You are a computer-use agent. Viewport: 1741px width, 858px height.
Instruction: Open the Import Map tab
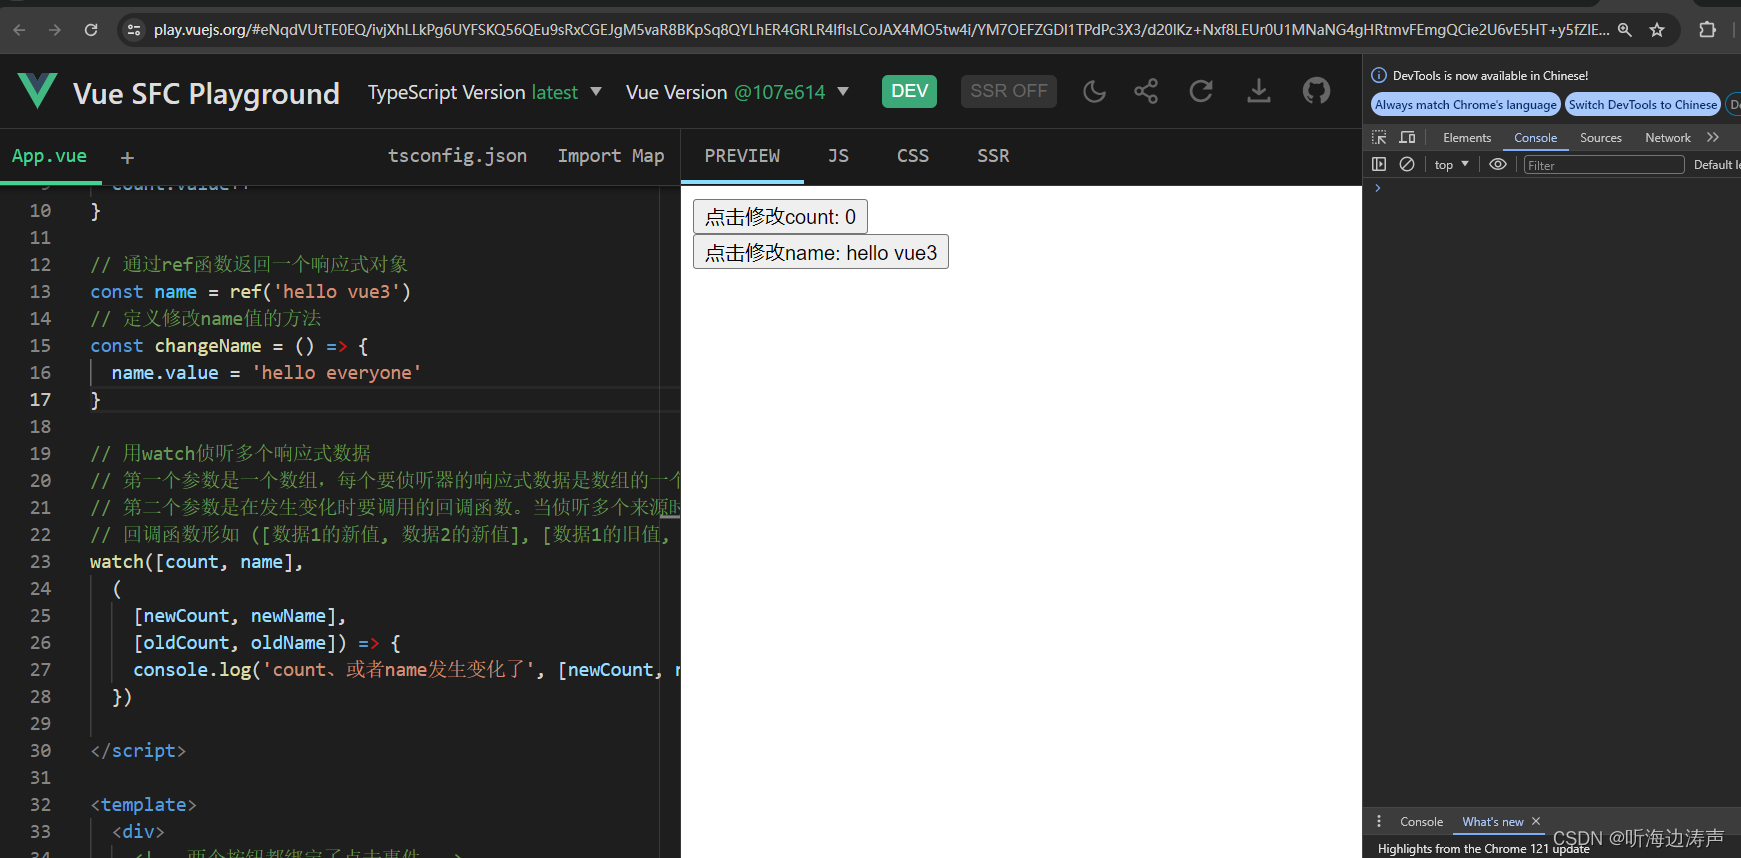tap(611, 156)
